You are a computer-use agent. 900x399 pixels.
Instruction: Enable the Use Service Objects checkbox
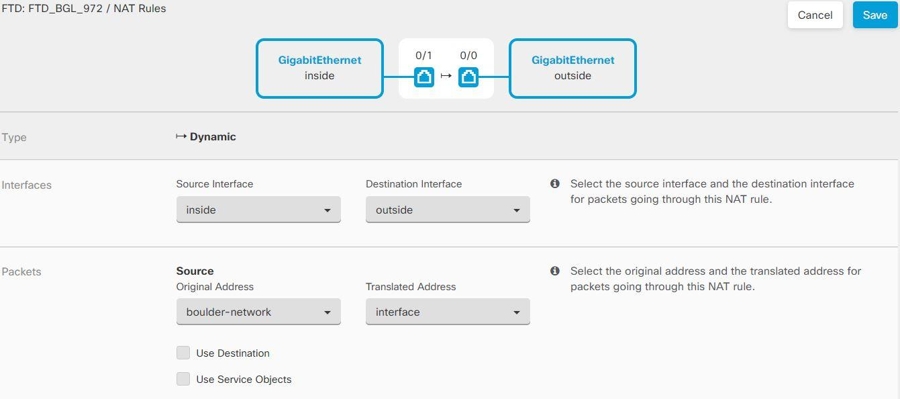point(183,379)
